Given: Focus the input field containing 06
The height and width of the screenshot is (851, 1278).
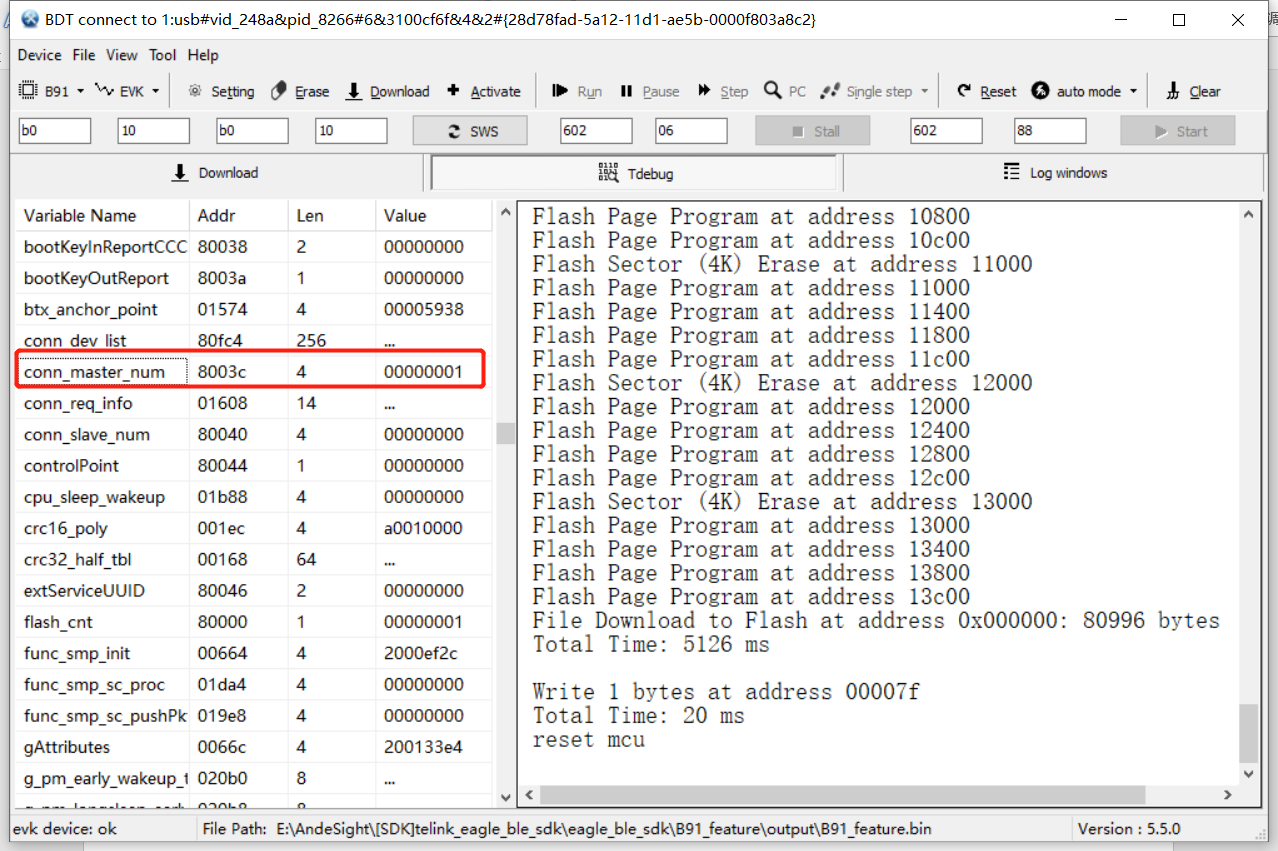Looking at the screenshot, I should 691,131.
